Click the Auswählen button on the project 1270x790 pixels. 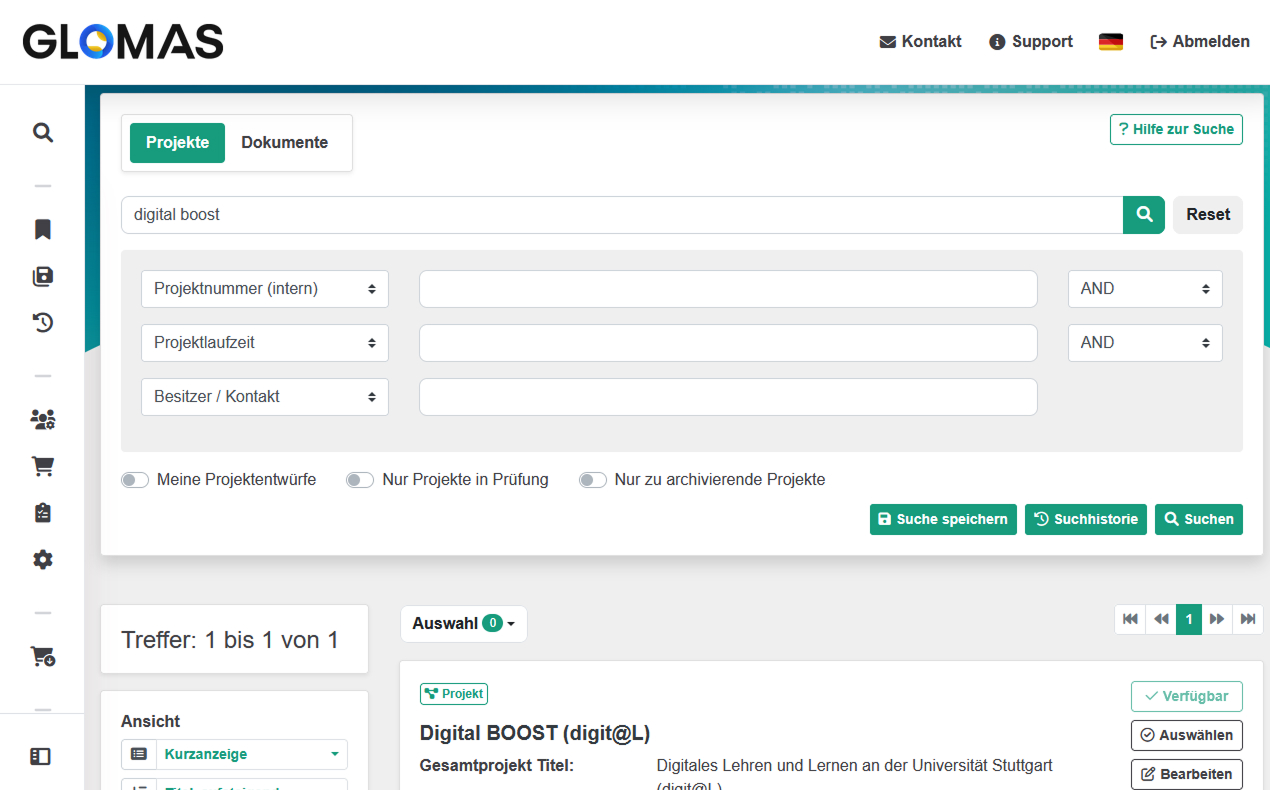point(1187,735)
